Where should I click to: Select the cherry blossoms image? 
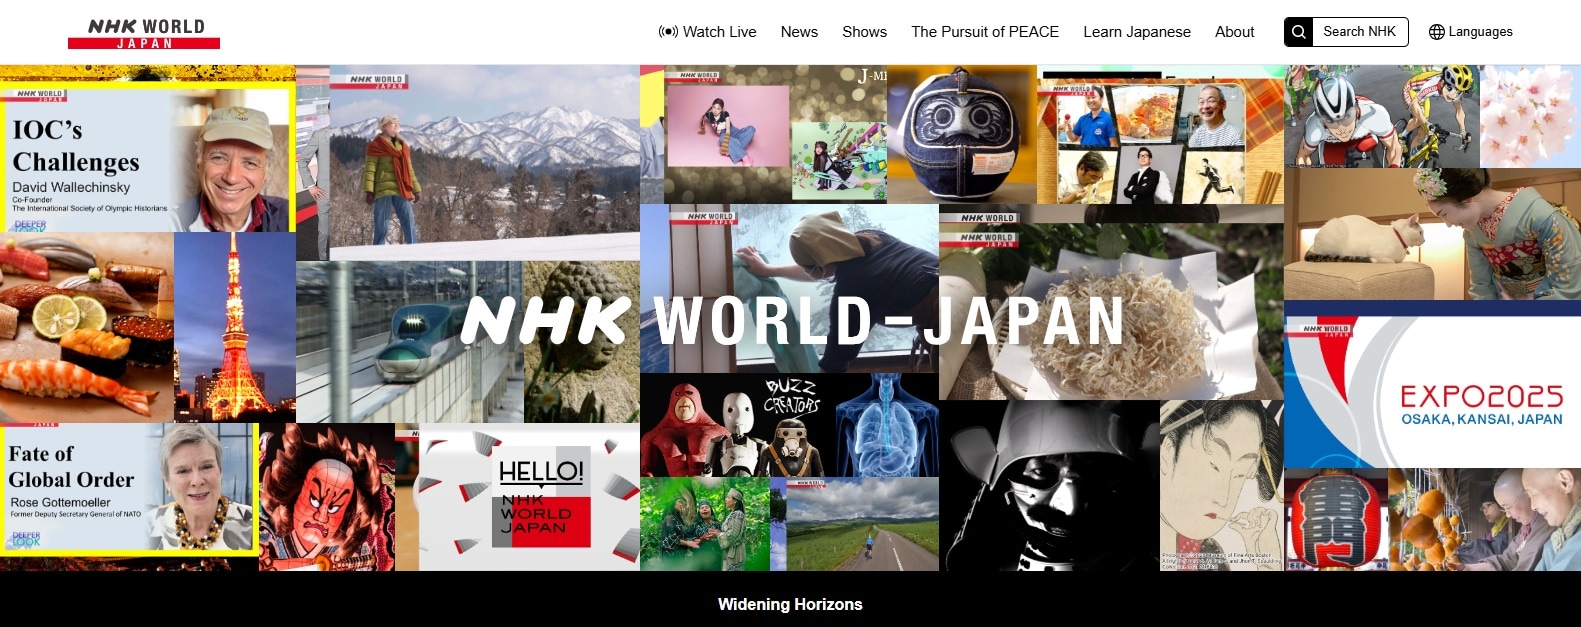coord(1530,117)
